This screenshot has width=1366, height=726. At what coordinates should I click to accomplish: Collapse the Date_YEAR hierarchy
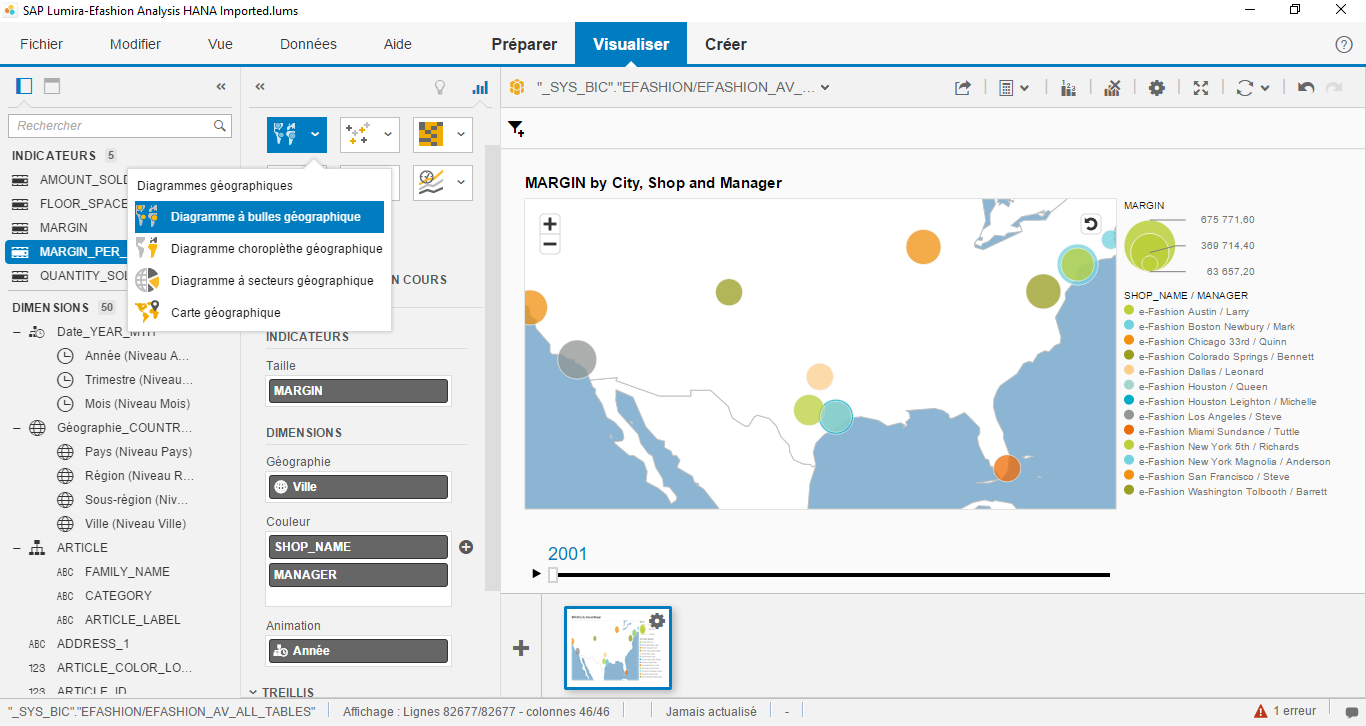[17, 332]
